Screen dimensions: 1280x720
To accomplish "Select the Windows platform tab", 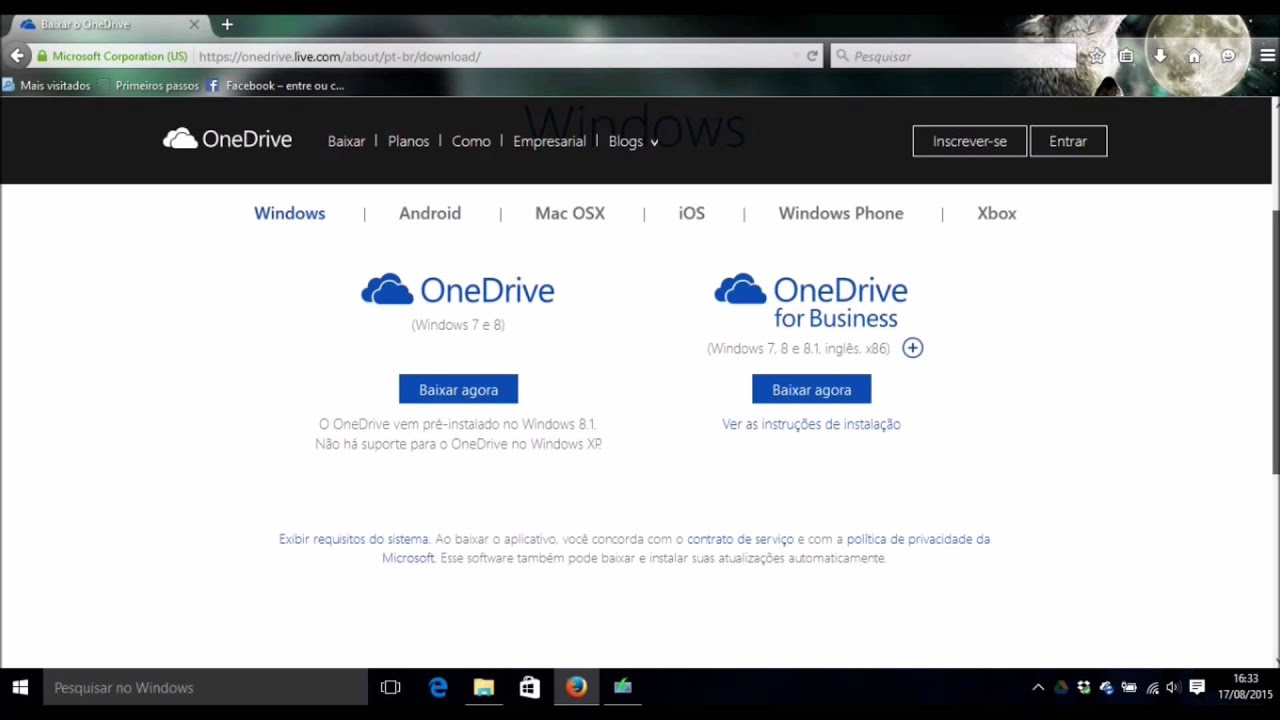I will coord(289,213).
